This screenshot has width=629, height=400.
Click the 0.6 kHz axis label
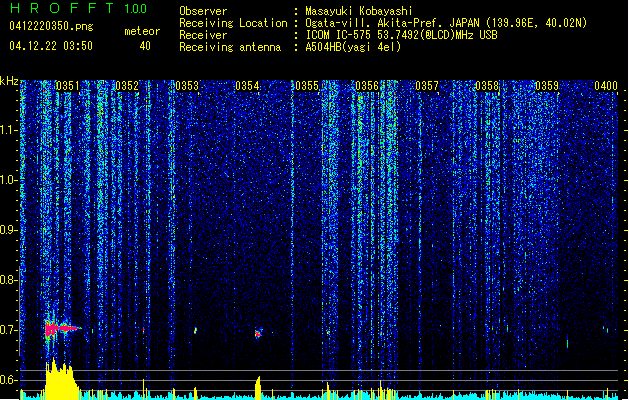click(8, 380)
